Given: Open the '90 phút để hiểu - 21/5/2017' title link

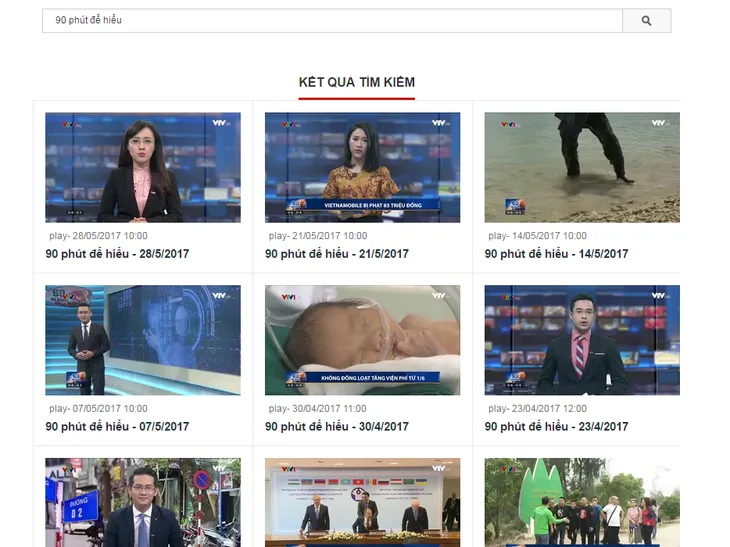Looking at the screenshot, I should click(x=337, y=254).
